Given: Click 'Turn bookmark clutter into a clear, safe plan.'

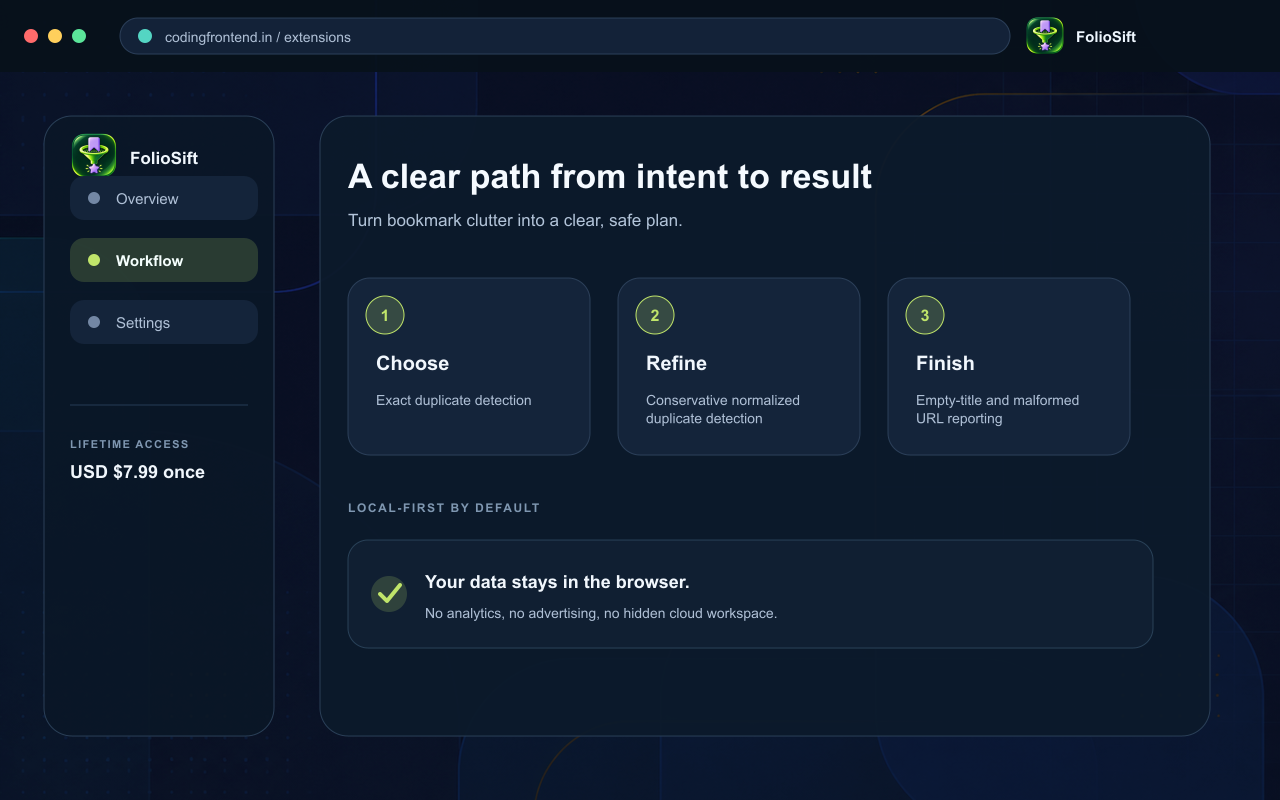Looking at the screenshot, I should tap(515, 220).
